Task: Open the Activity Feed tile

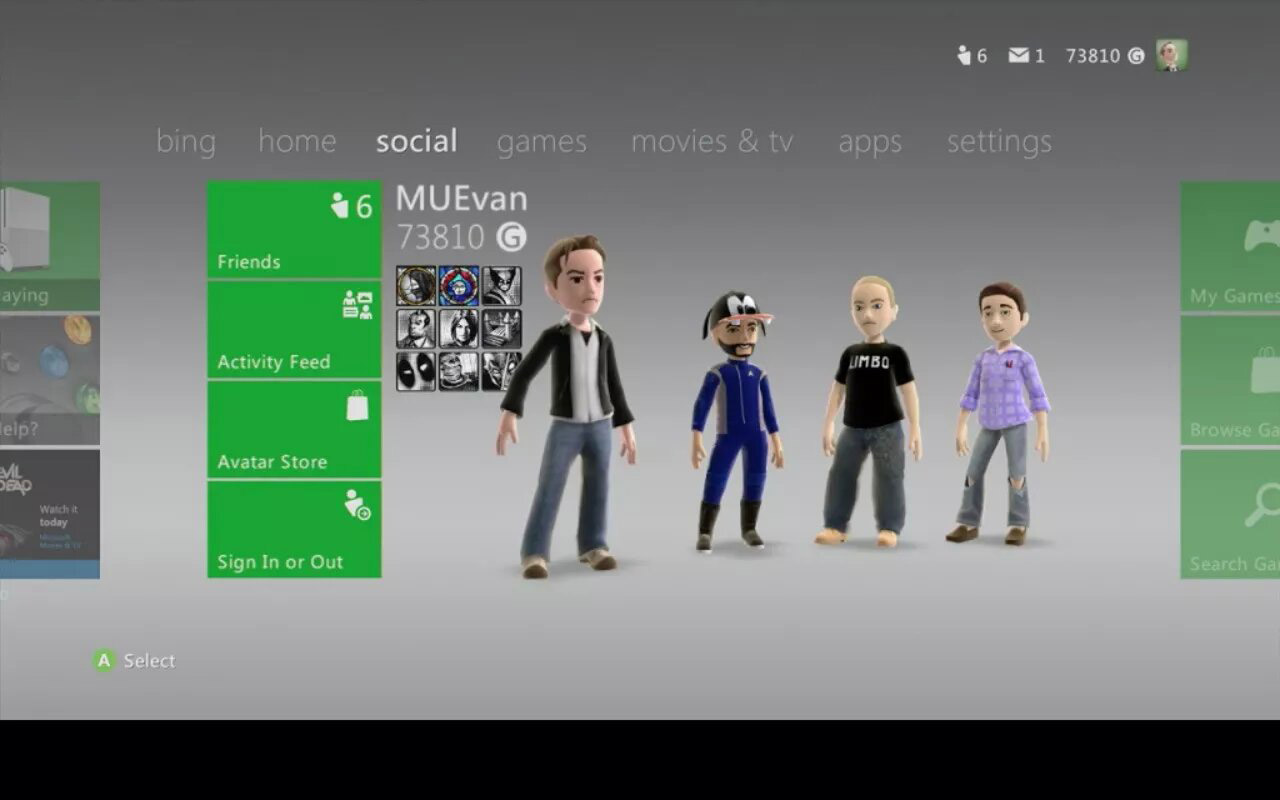Action: tap(294, 329)
